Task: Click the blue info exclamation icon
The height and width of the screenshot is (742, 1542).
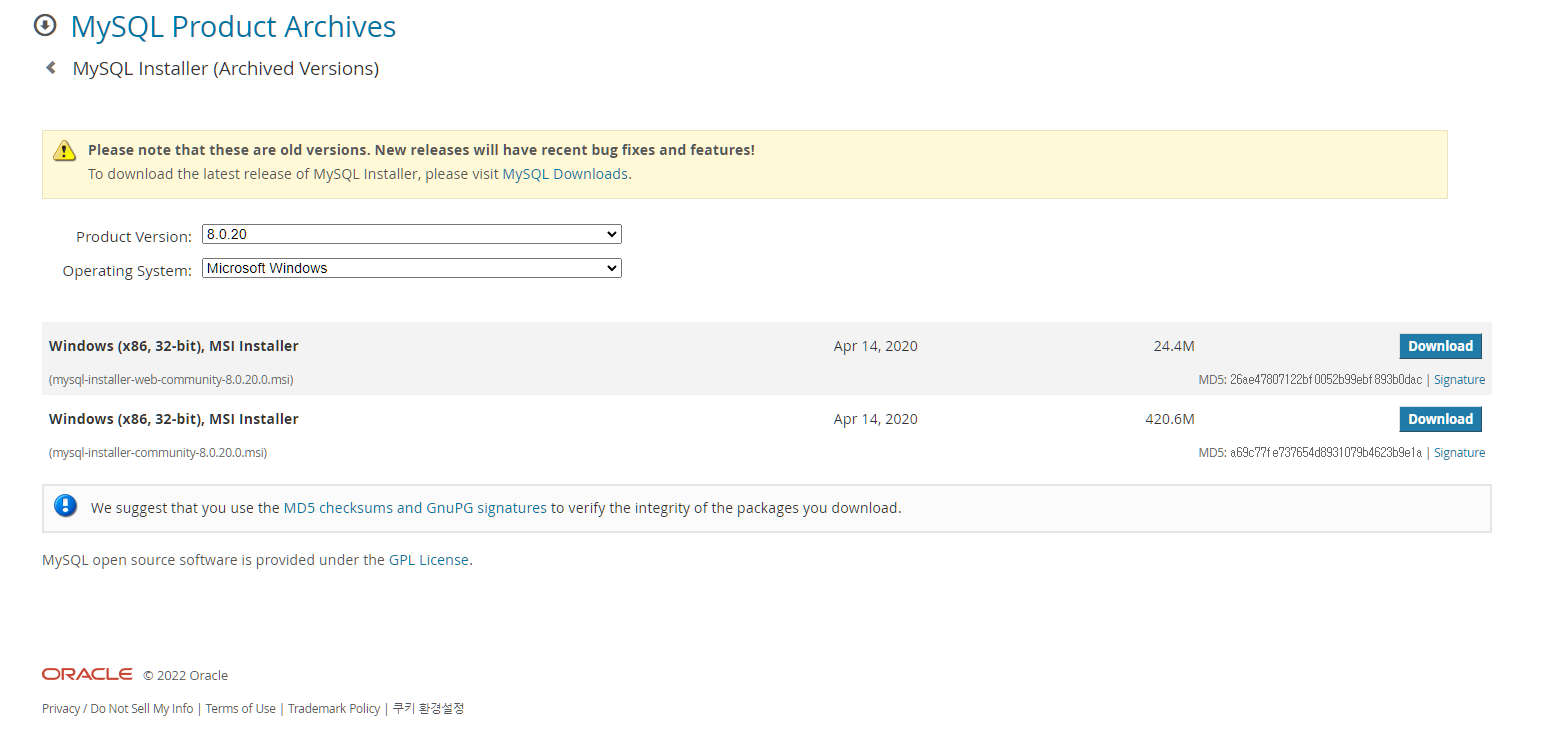Action: (x=66, y=506)
